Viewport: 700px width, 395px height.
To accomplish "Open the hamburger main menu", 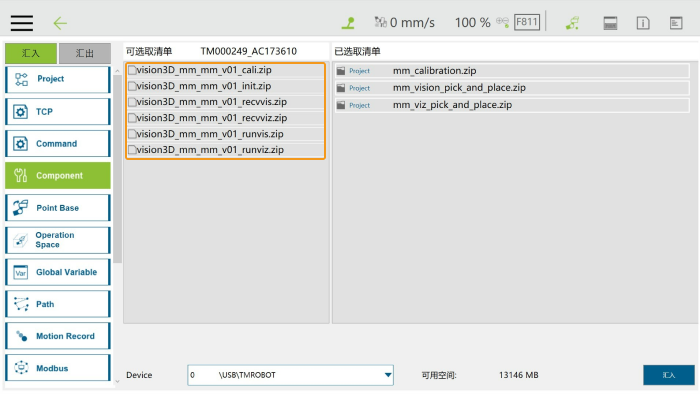I will tap(22, 23).
